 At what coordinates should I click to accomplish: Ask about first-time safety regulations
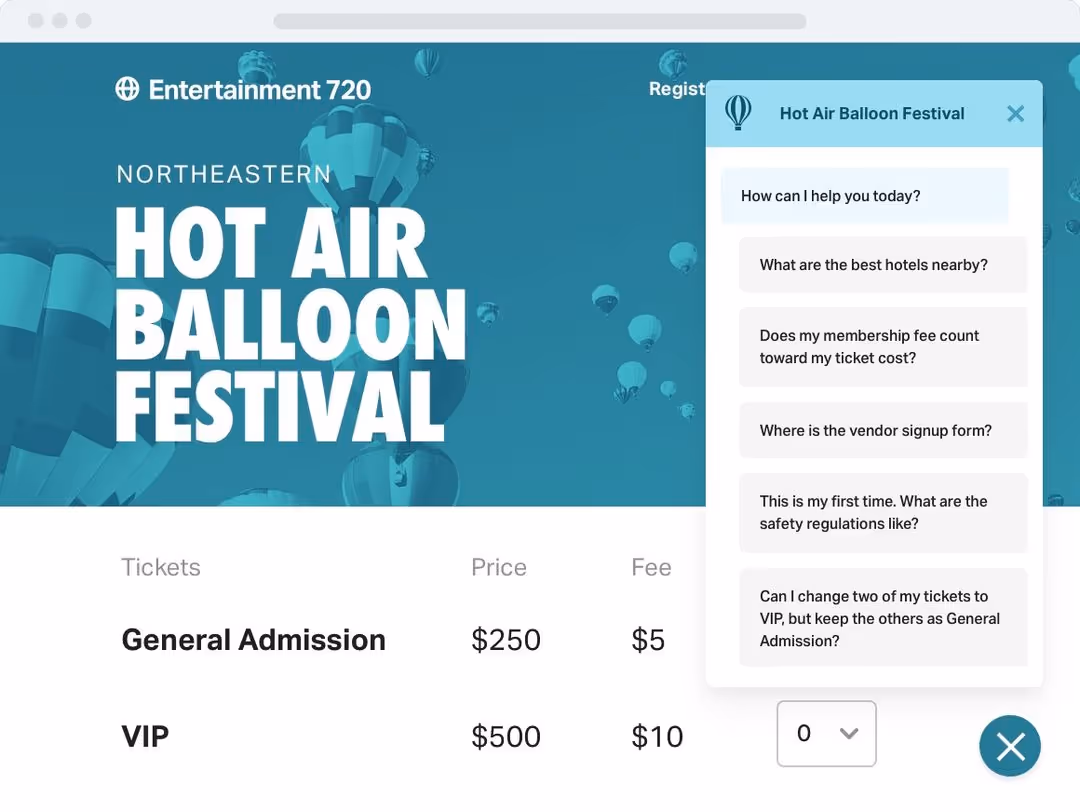click(883, 512)
